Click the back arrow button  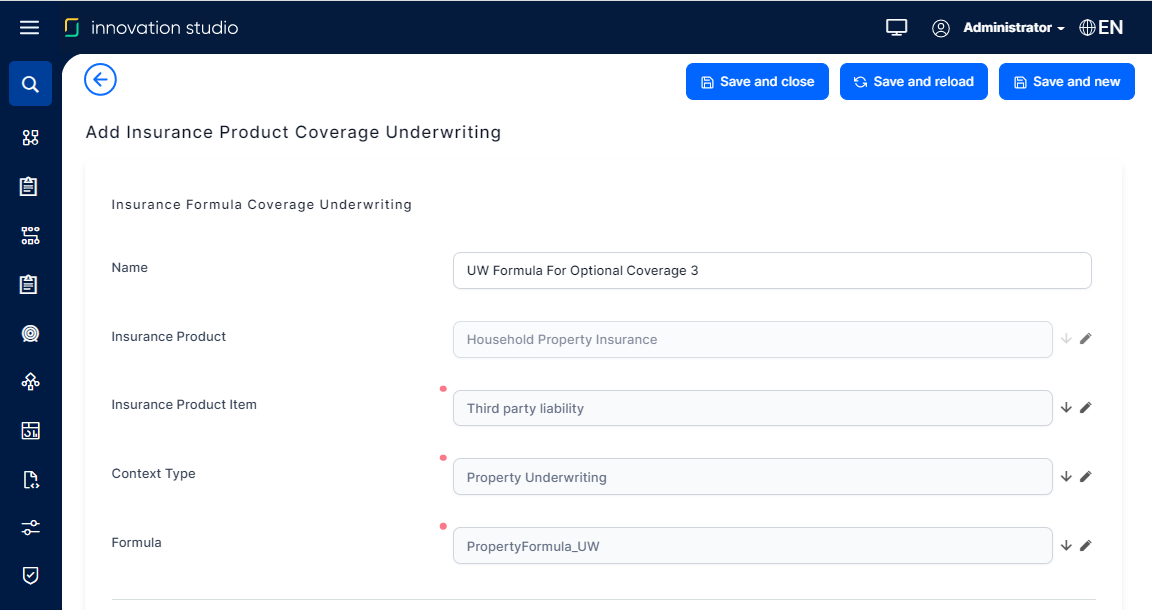[101, 80]
